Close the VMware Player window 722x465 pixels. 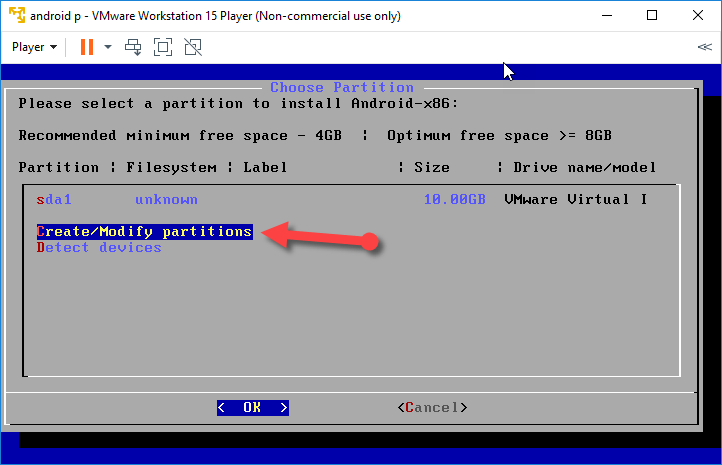[698, 15]
